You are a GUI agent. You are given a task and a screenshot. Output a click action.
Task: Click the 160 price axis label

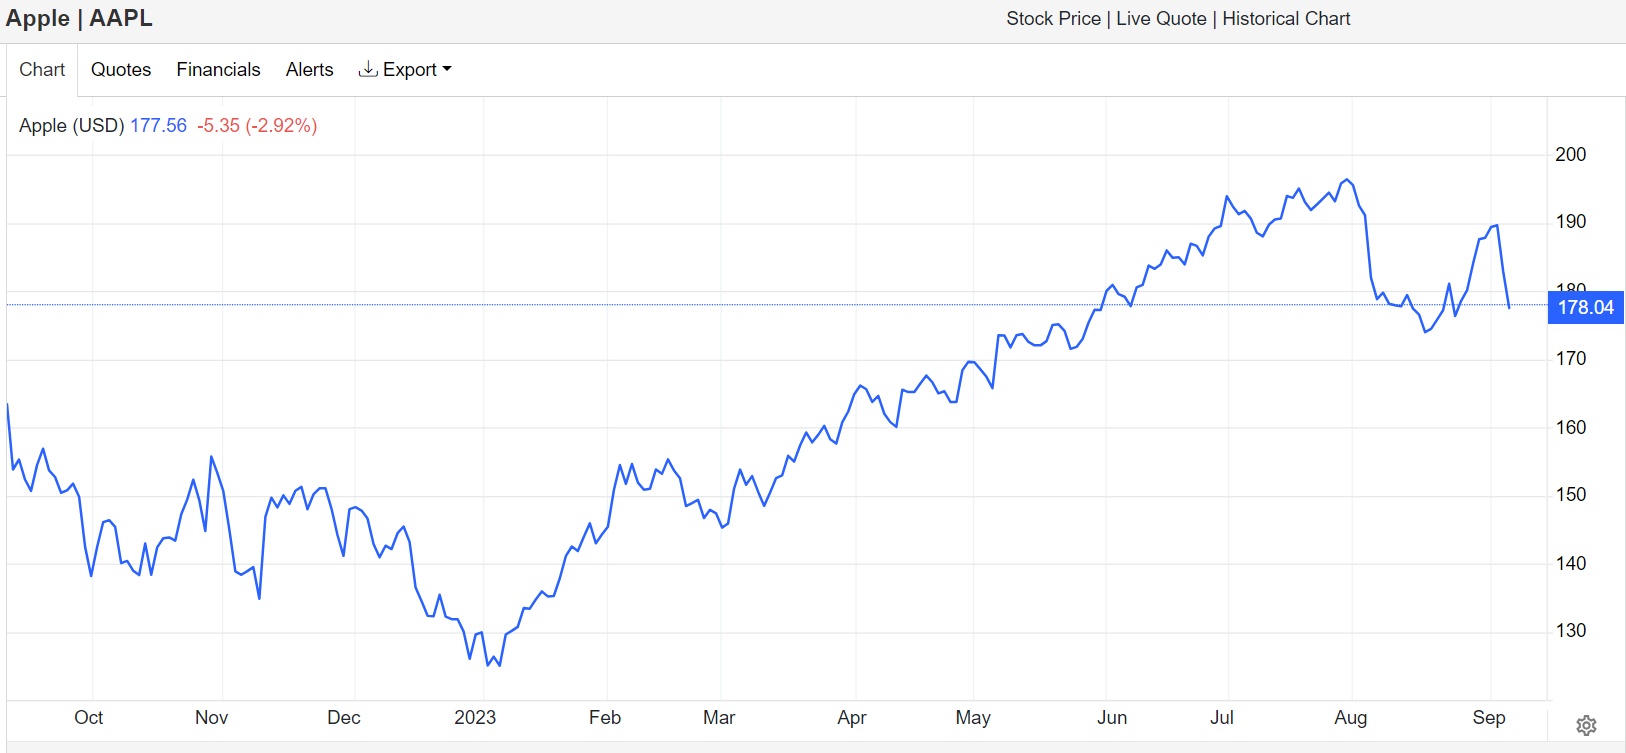pyautogui.click(x=1571, y=427)
